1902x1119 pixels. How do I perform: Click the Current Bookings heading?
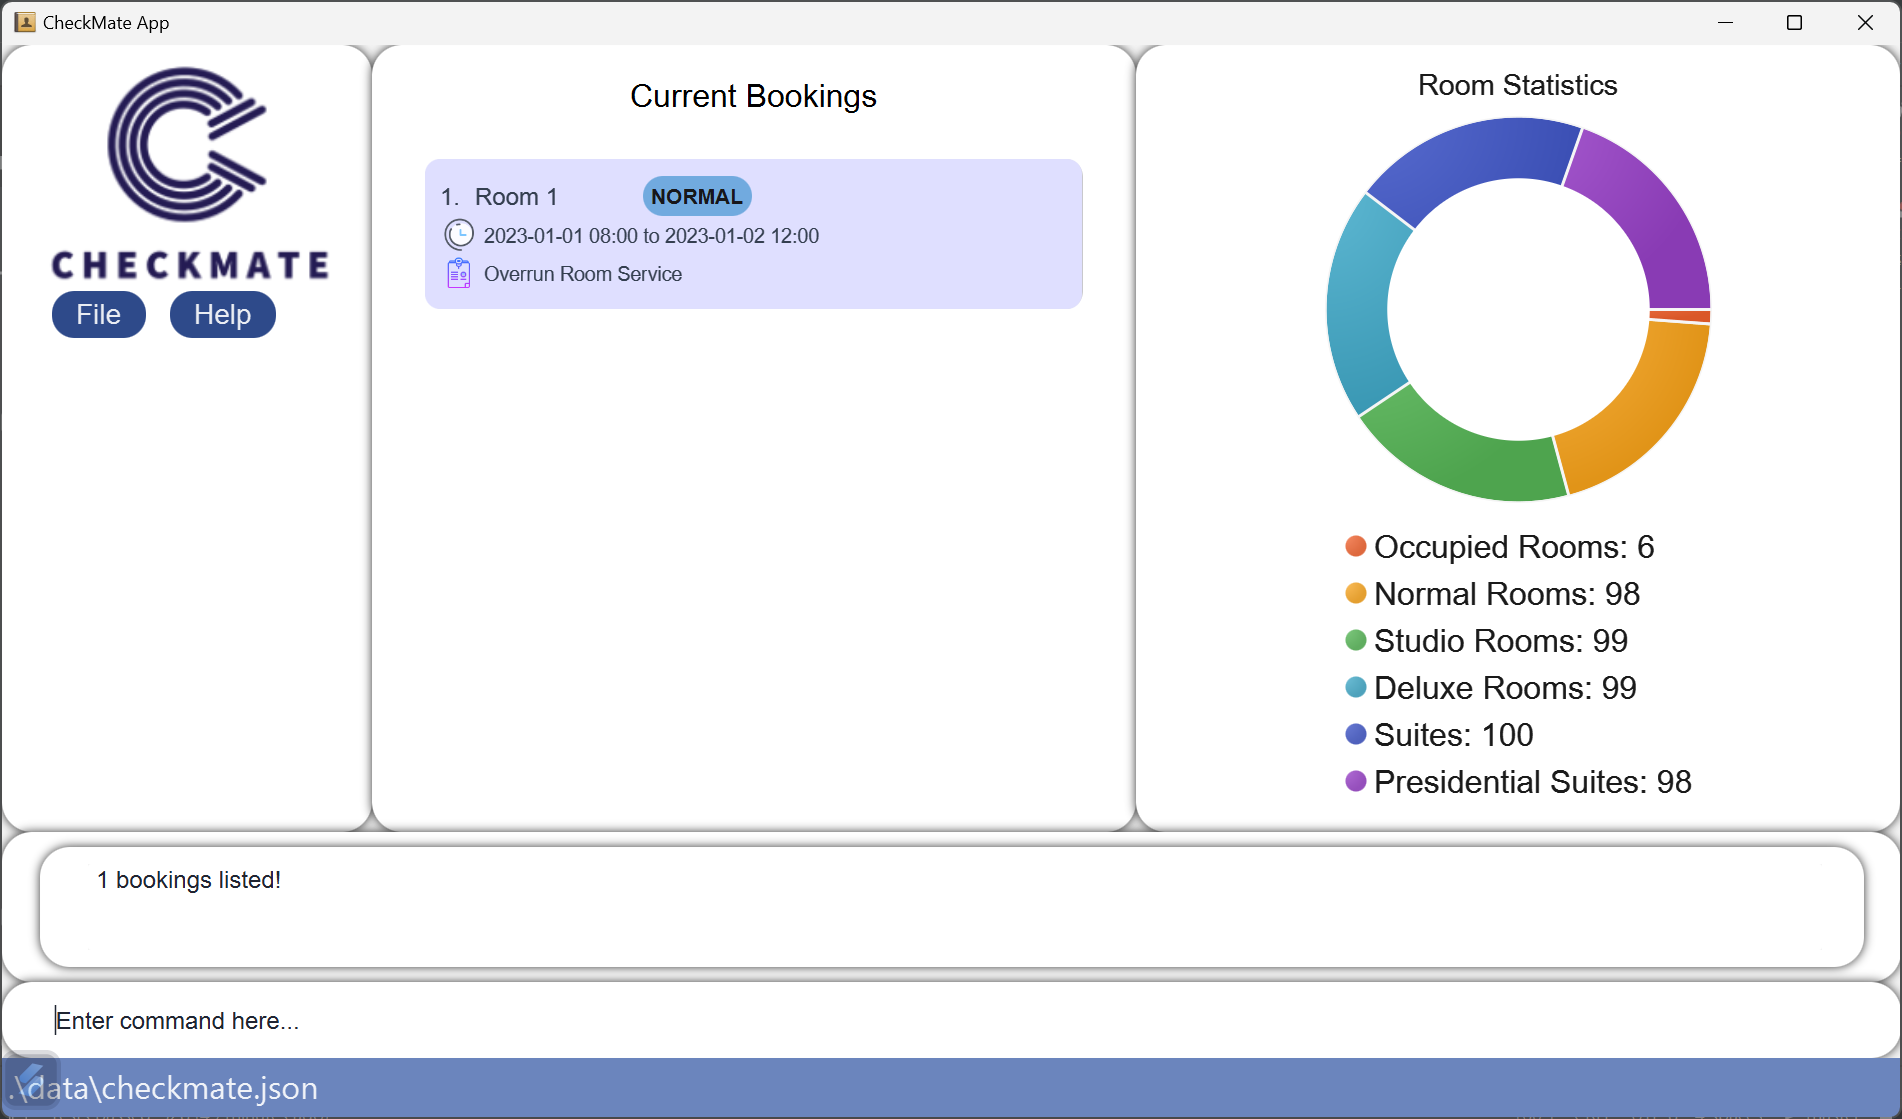point(753,96)
